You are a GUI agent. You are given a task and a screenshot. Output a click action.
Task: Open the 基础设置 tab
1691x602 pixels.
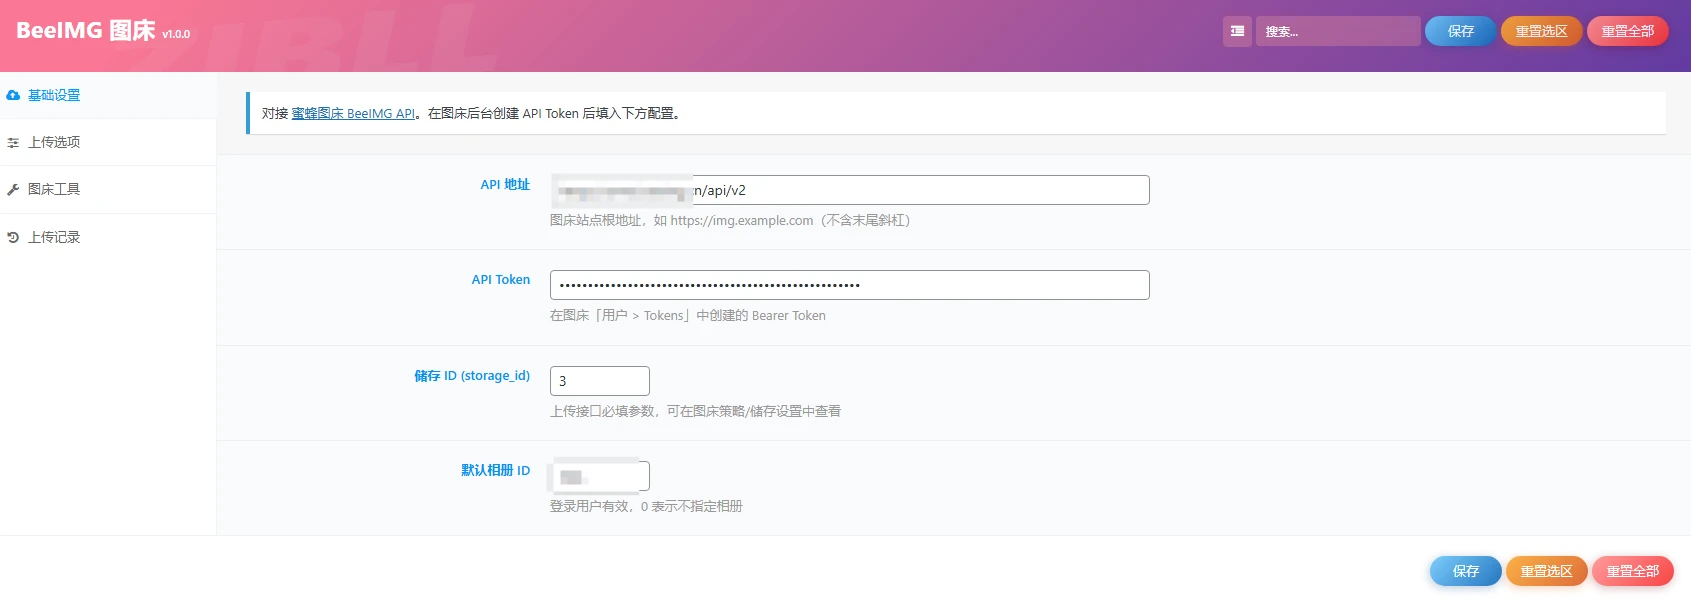coord(108,95)
